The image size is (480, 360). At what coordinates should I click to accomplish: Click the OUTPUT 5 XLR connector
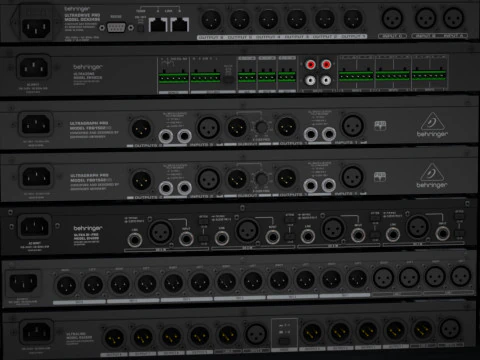click(x=240, y=20)
